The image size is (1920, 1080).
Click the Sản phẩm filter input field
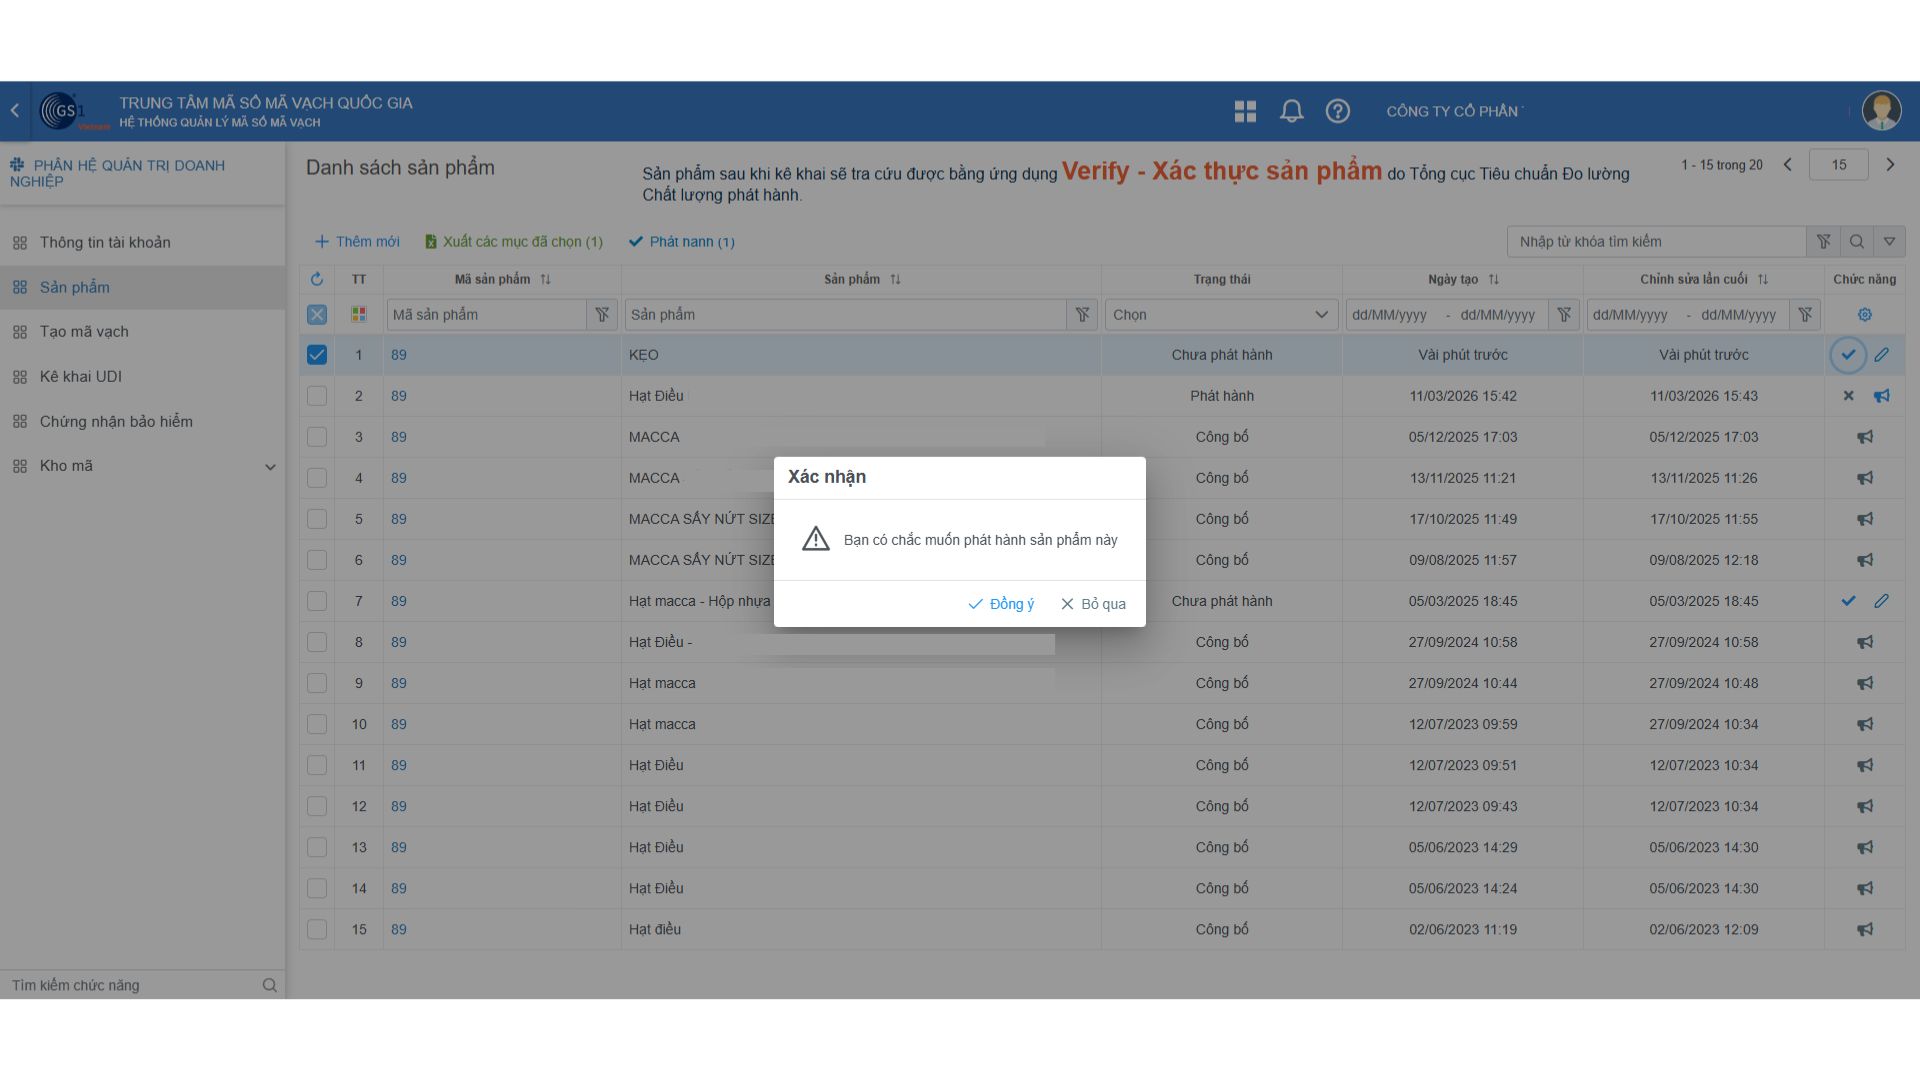pos(845,315)
